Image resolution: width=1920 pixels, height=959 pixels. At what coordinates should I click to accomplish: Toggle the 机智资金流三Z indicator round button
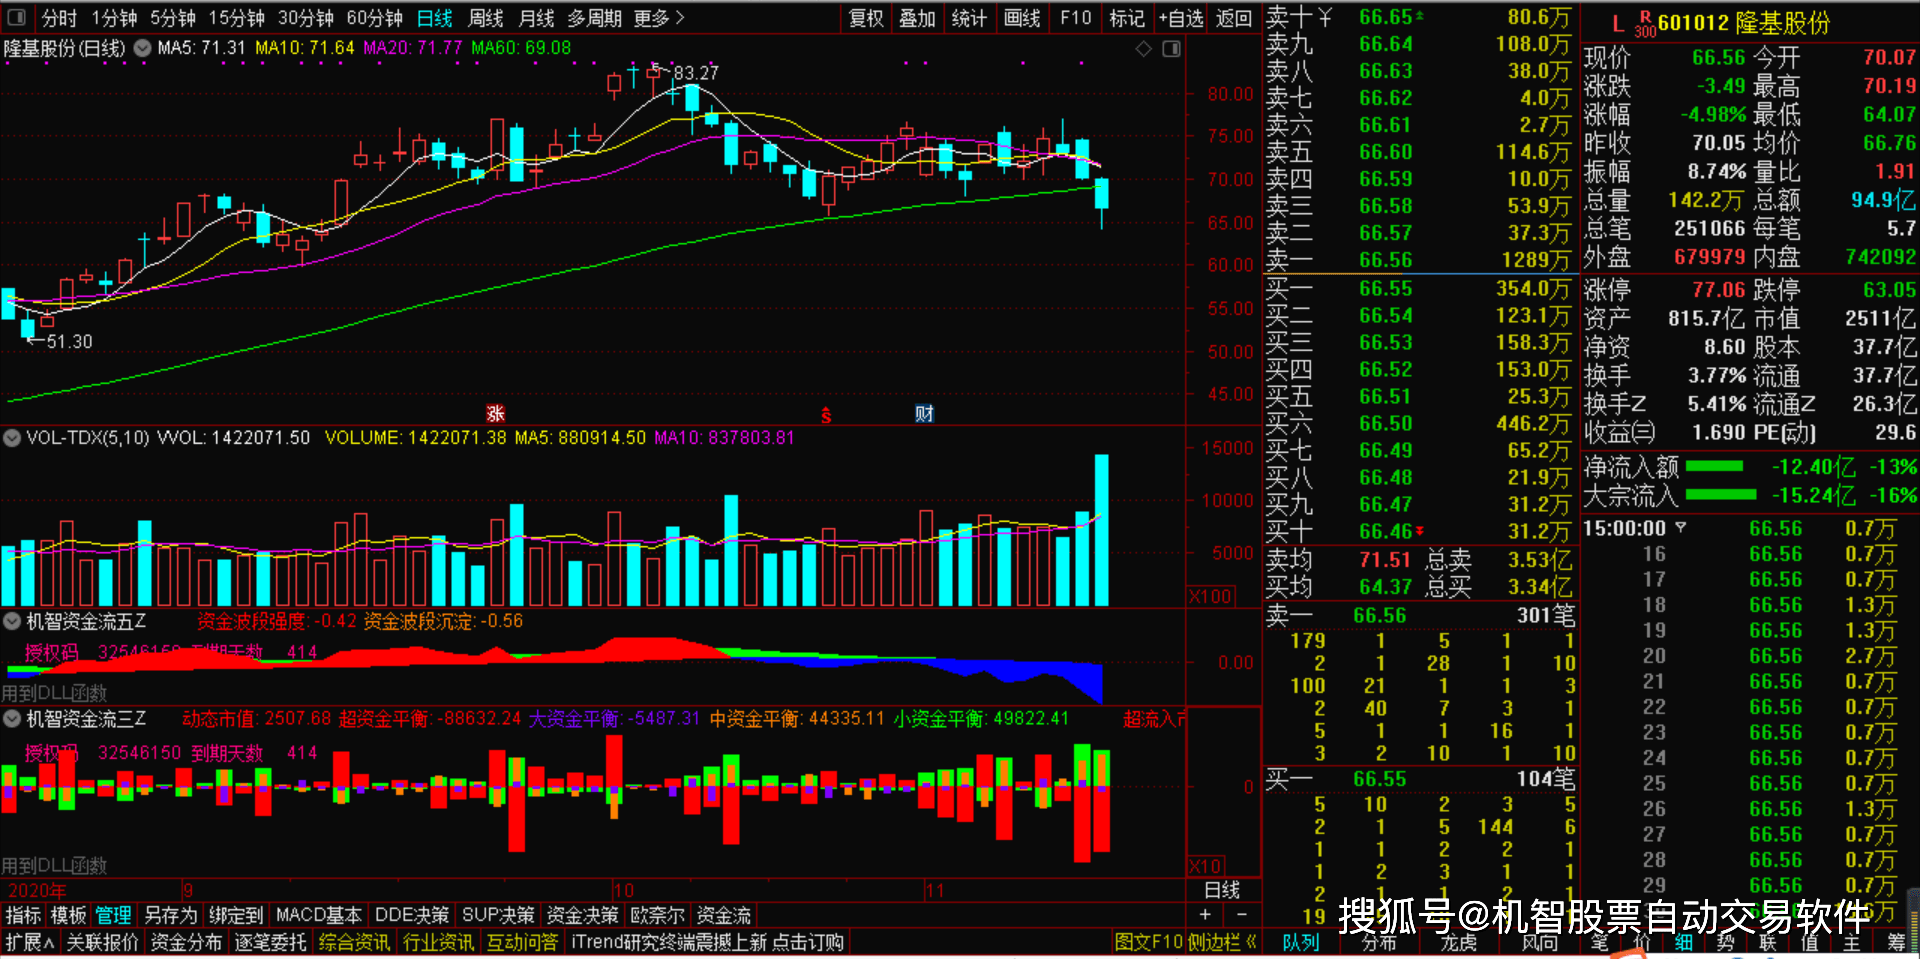click(12, 718)
